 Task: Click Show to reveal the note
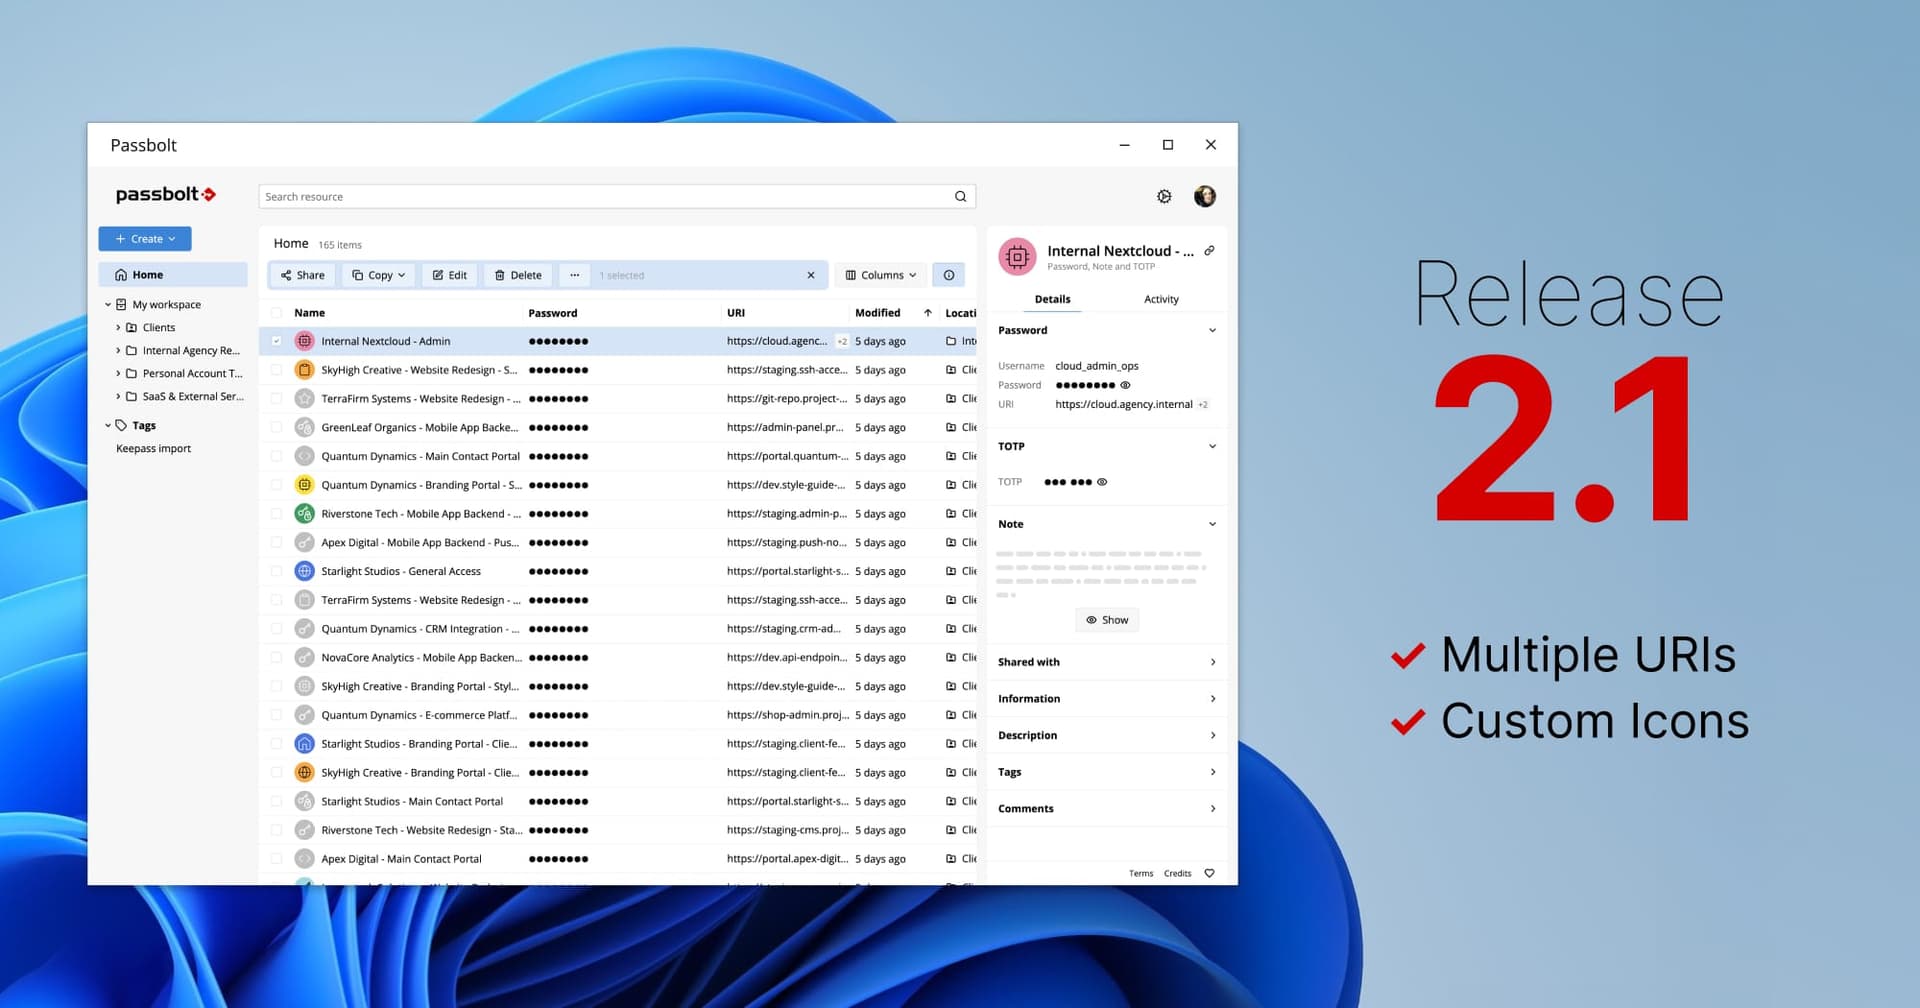tap(1106, 619)
